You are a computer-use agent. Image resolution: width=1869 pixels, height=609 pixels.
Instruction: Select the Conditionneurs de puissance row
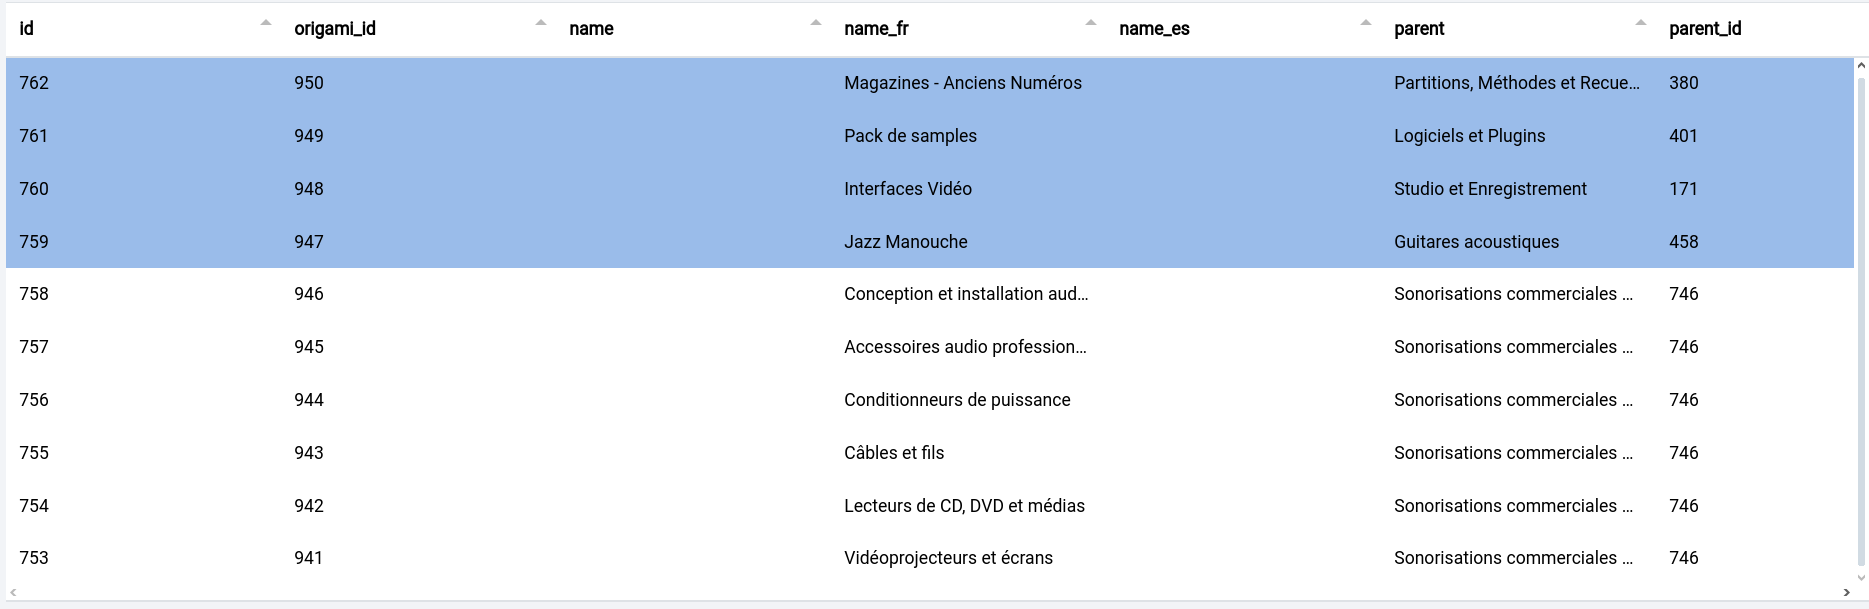pyautogui.click(x=957, y=400)
